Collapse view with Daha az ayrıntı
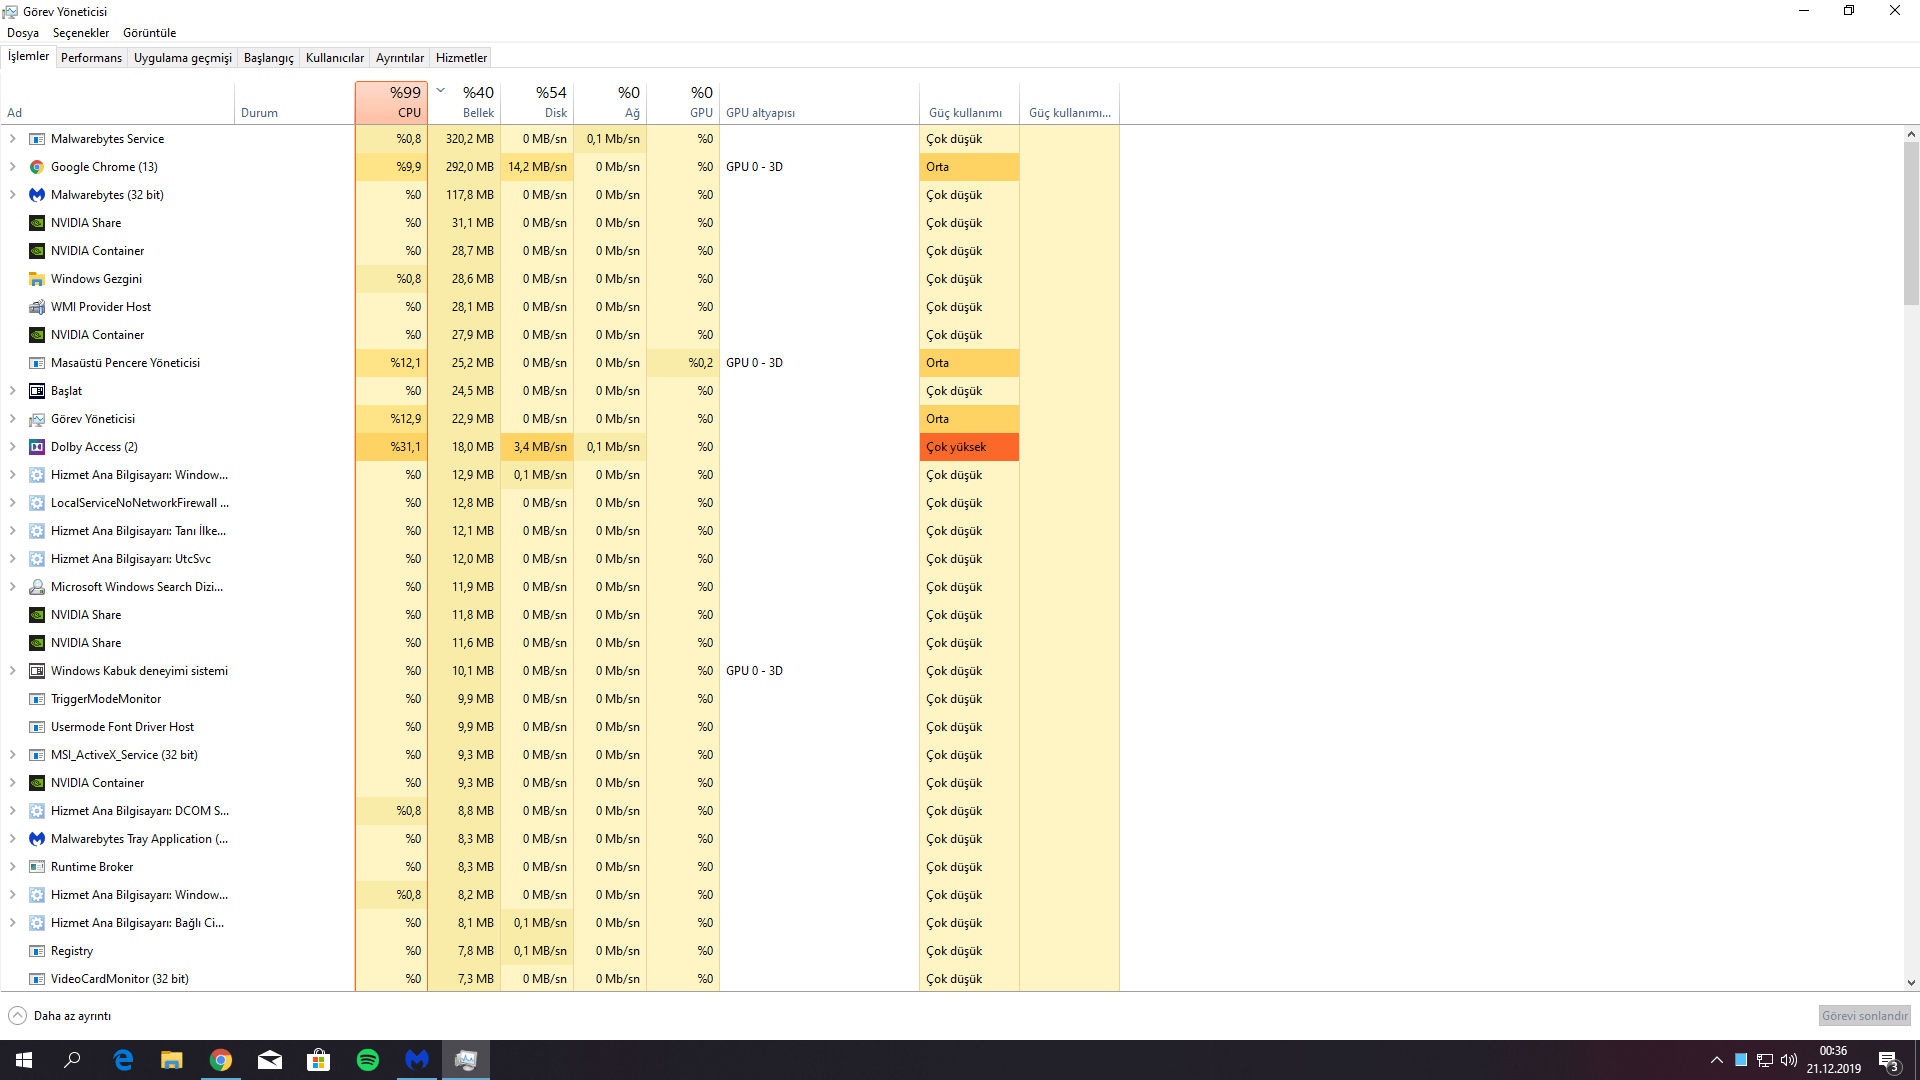 pyautogui.click(x=60, y=1016)
